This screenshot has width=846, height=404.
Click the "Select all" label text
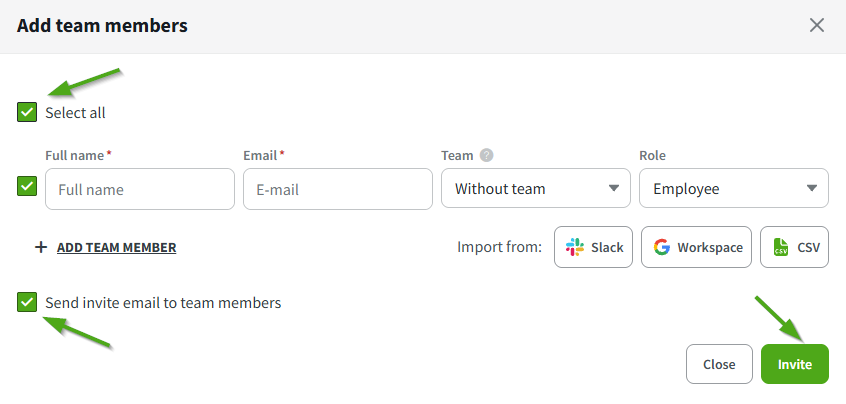coord(75,113)
